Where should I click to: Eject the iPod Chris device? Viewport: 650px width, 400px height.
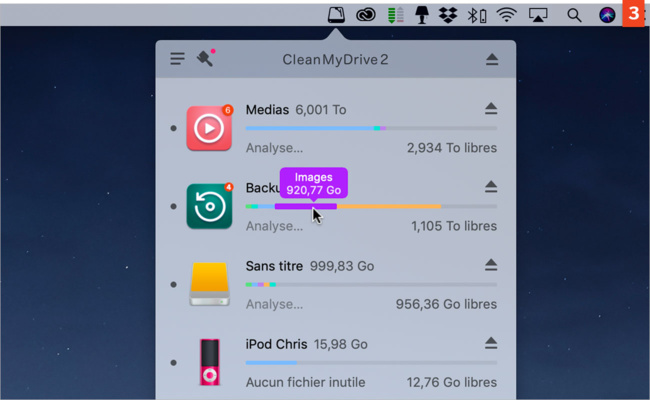[491, 343]
